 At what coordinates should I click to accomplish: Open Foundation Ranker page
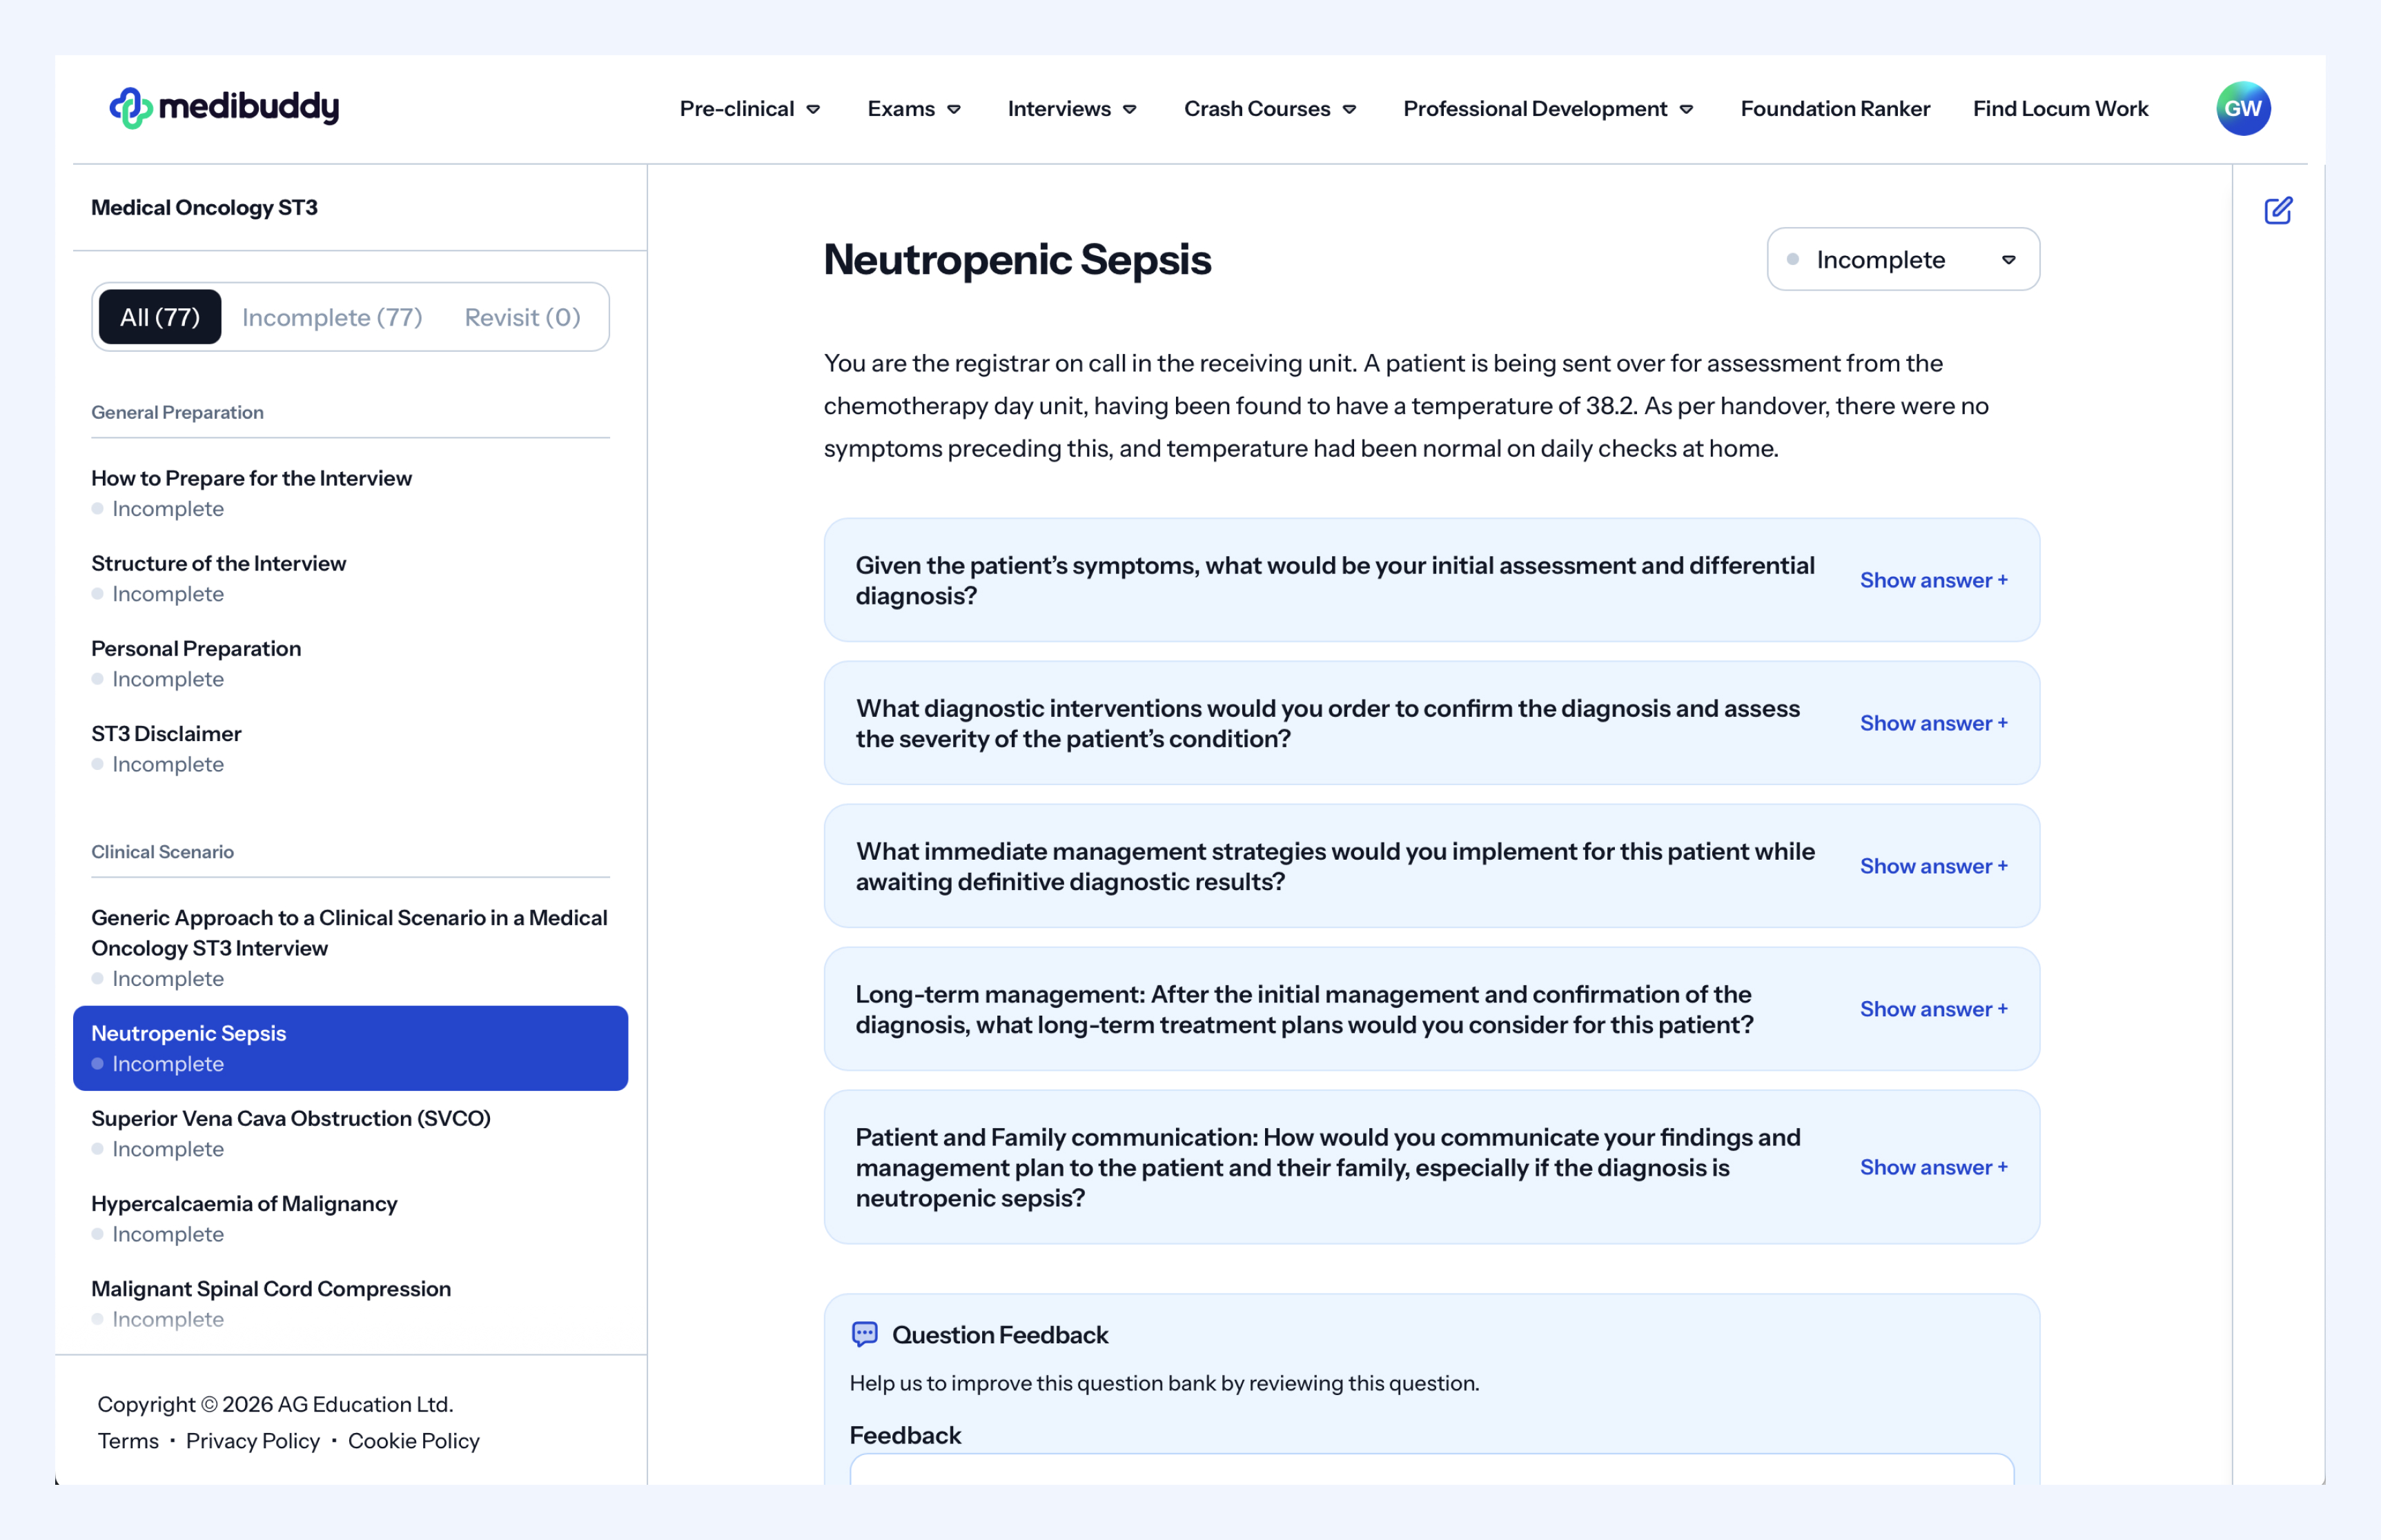(1834, 109)
